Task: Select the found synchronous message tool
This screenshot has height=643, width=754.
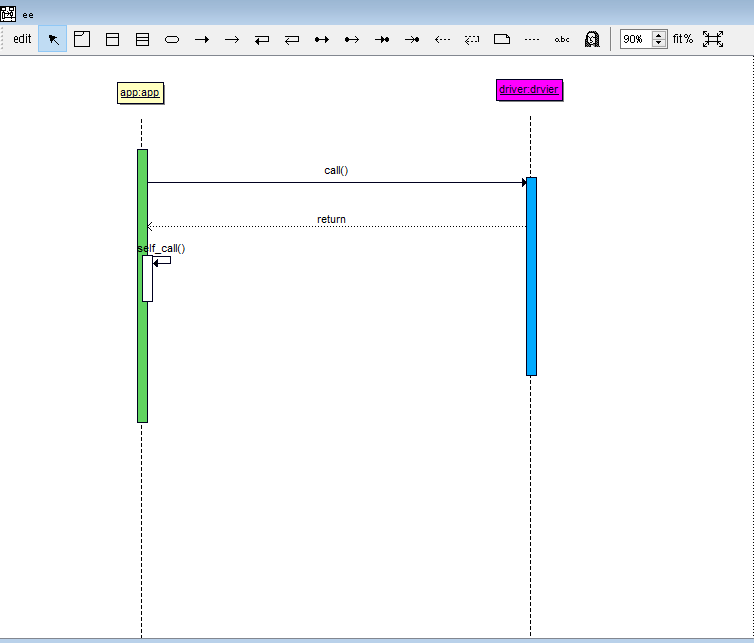Action: pos(322,39)
